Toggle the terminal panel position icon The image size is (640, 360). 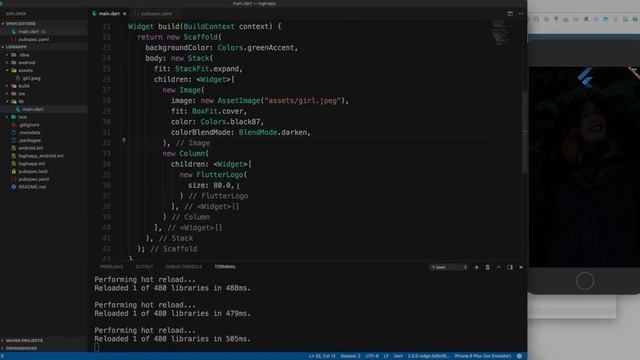point(510,267)
